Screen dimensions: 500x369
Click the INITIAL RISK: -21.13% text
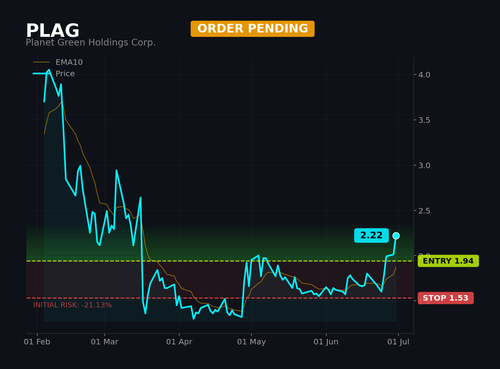[x=72, y=305]
